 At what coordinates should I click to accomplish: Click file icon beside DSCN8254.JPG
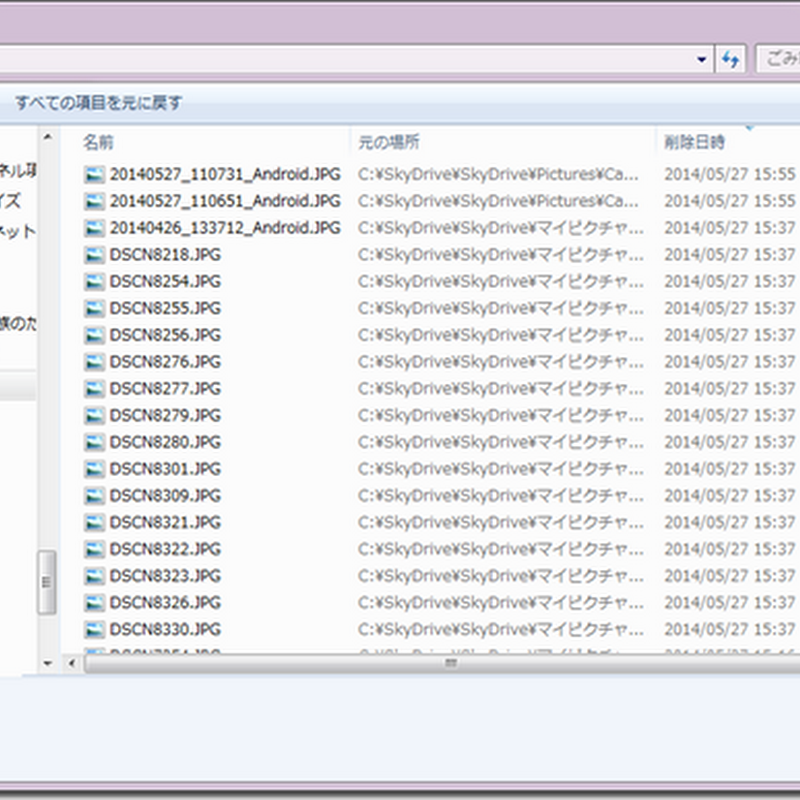(x=94, y=282)
